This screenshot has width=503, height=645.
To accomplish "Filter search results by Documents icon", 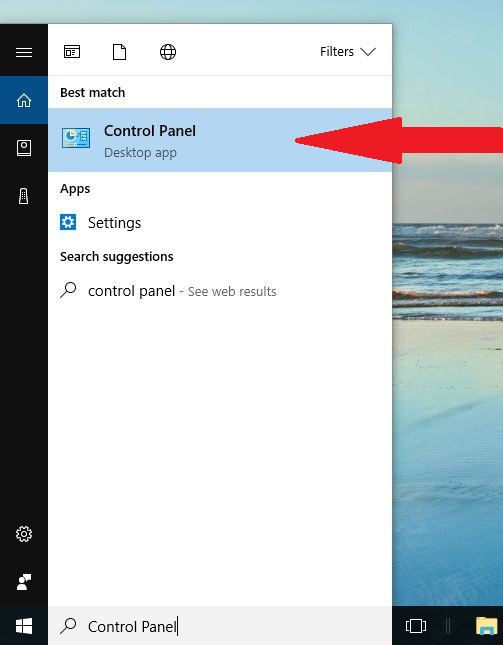I will (119, 52).
